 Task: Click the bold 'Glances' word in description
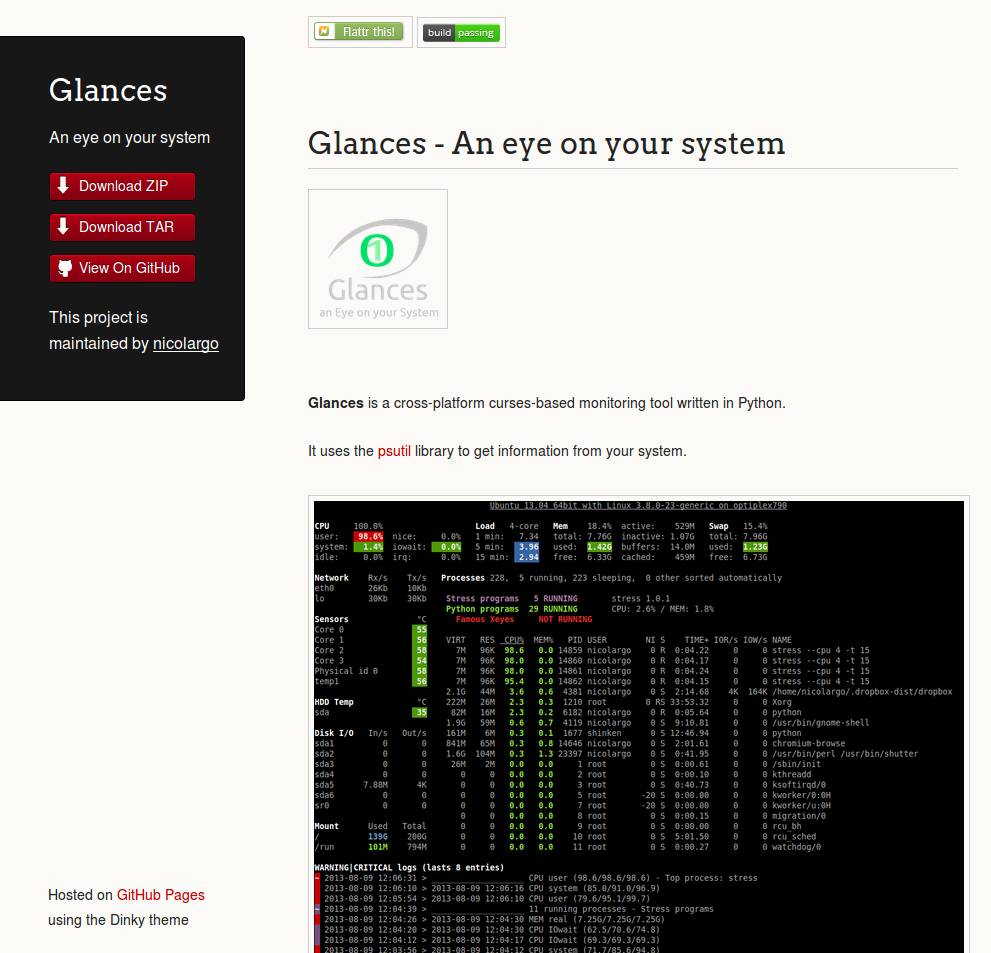(x=336, y=403)
